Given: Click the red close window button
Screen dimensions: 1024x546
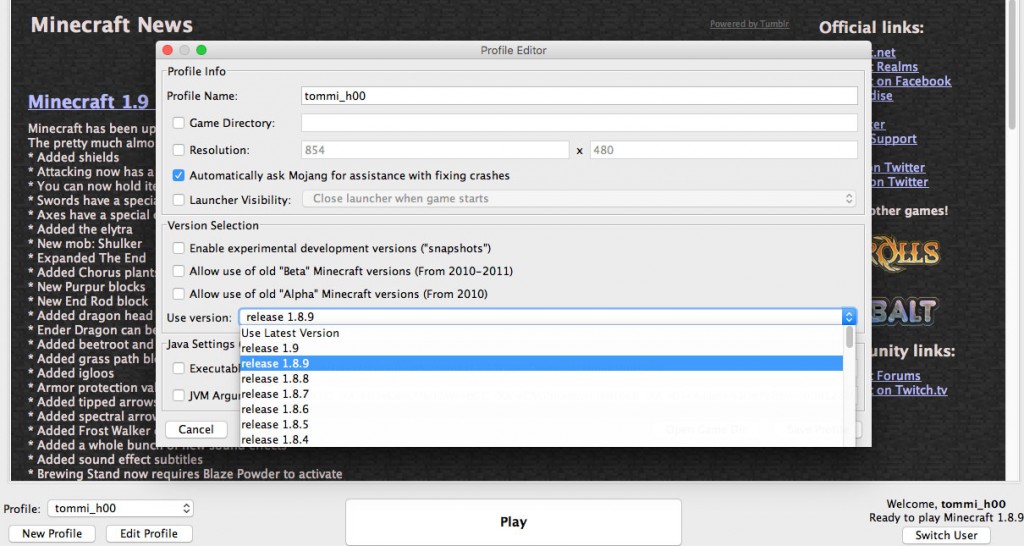Looking at the screenshot, I should point(167,50).
